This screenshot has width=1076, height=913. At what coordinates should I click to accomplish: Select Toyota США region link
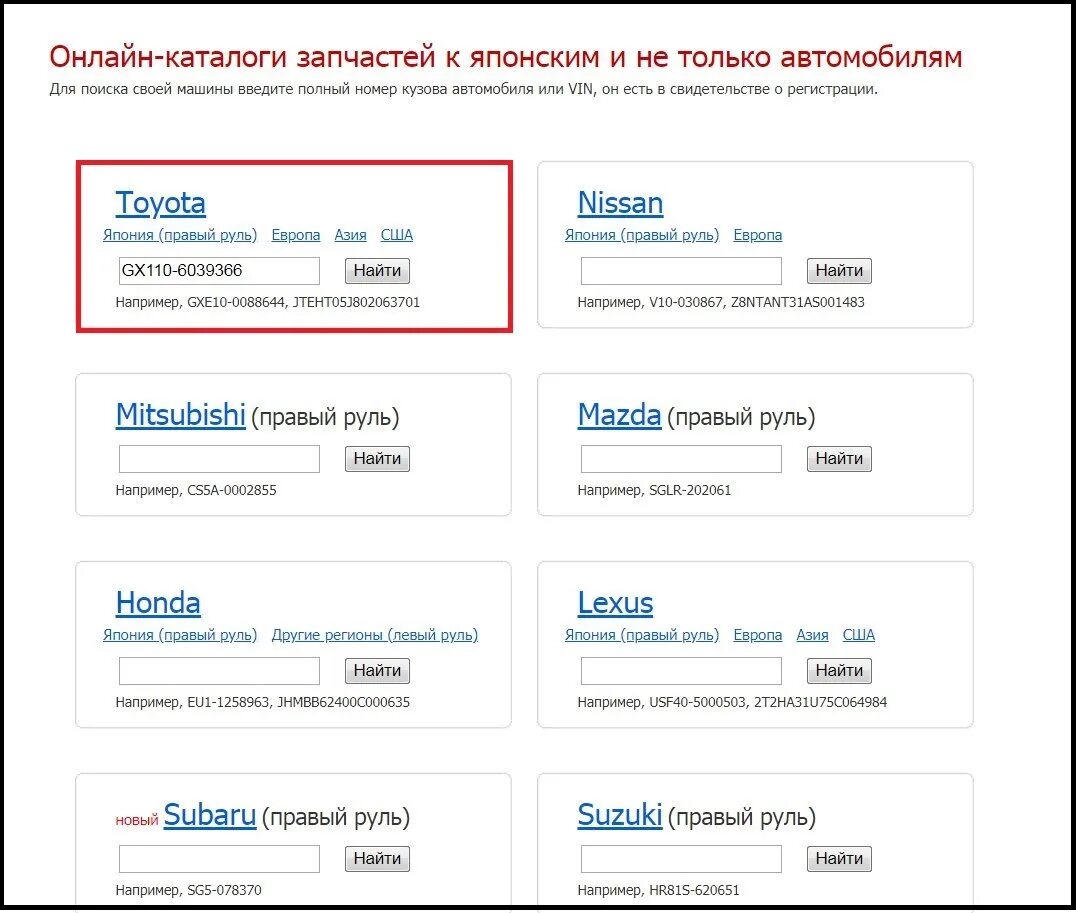(397, 235)
